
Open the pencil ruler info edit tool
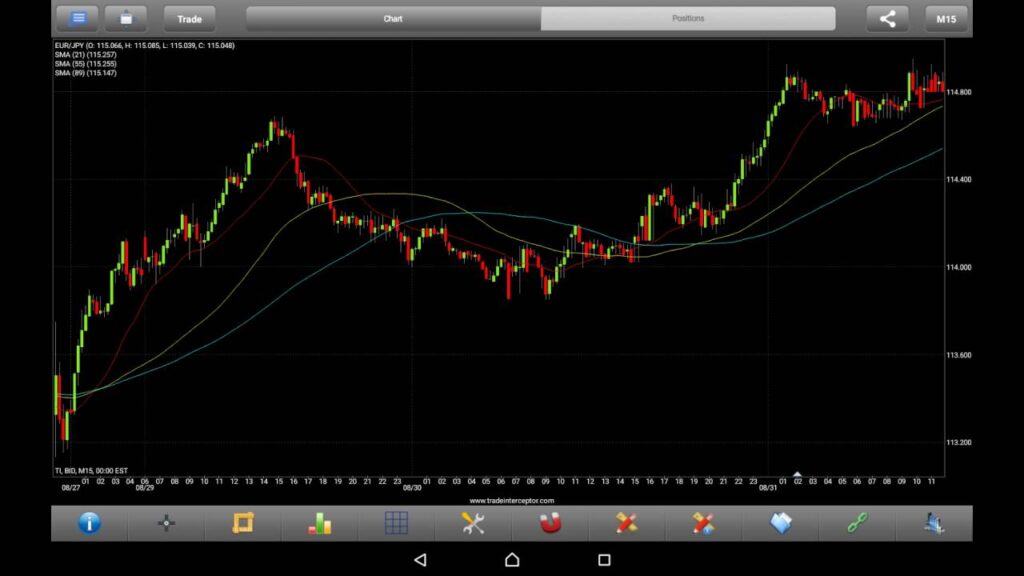point(703,523)
